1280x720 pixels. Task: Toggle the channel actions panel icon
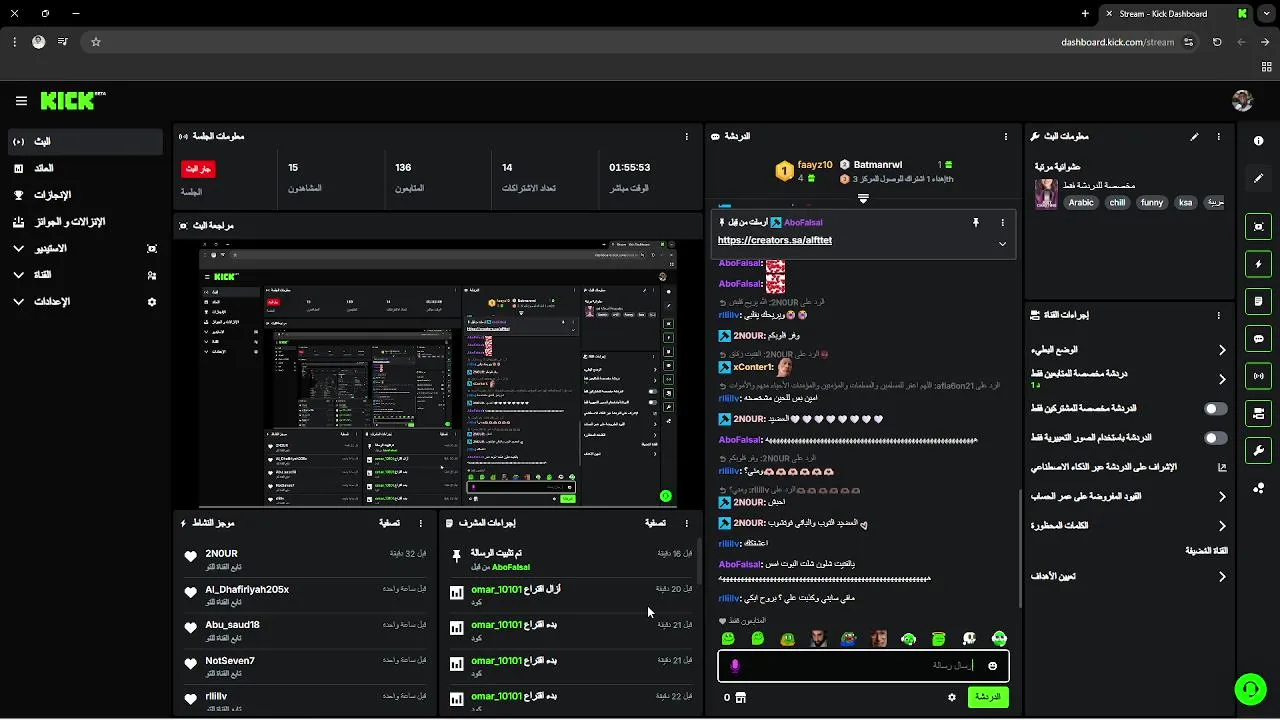pos(1258,413)
